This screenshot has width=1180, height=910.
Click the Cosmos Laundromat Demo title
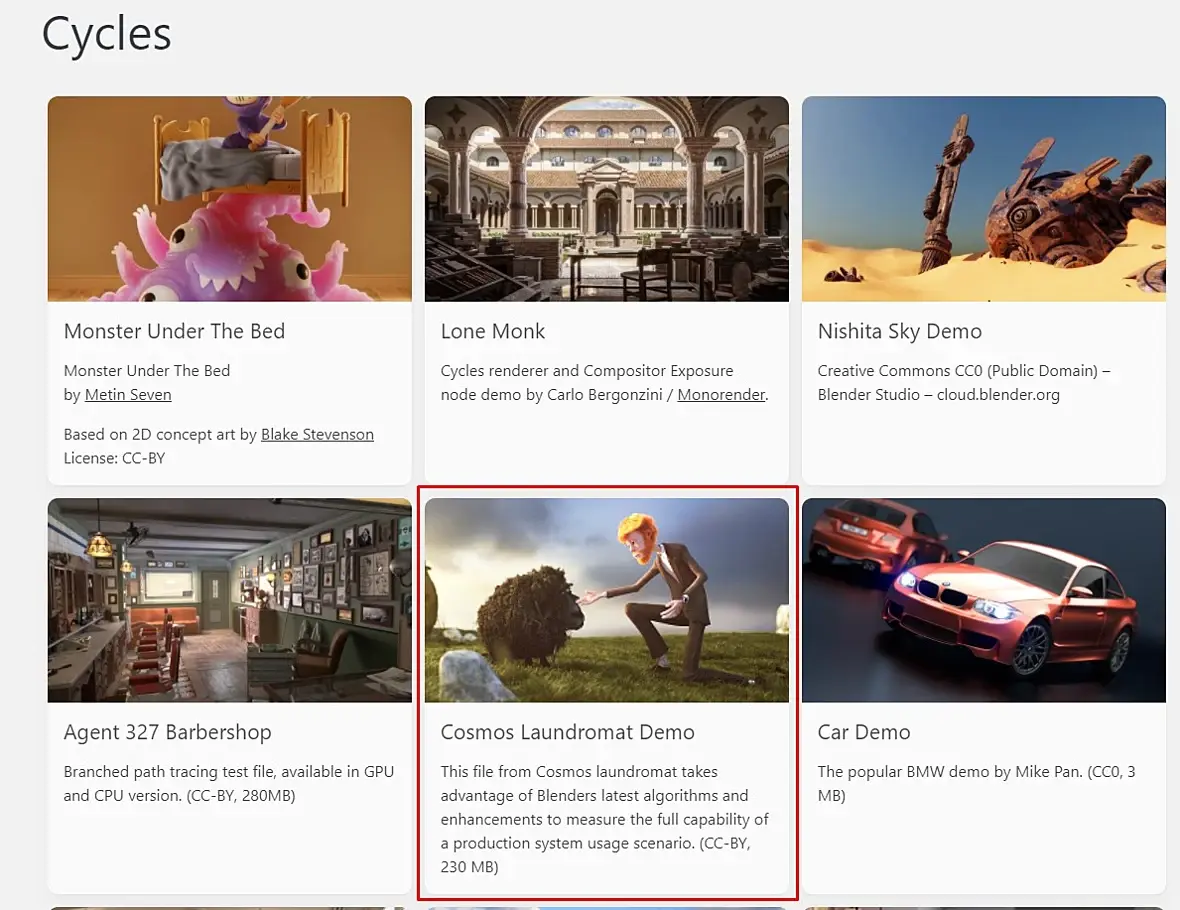[567, 732]
